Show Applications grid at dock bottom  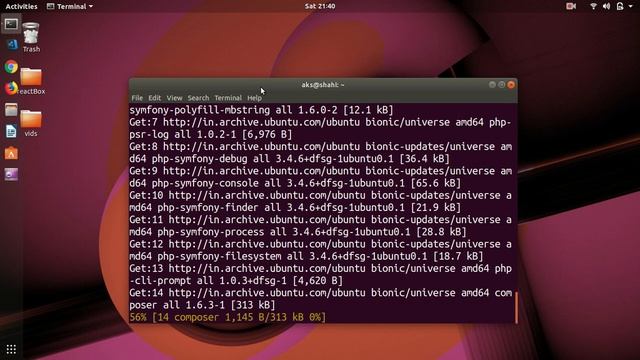(x=11, y=349)
